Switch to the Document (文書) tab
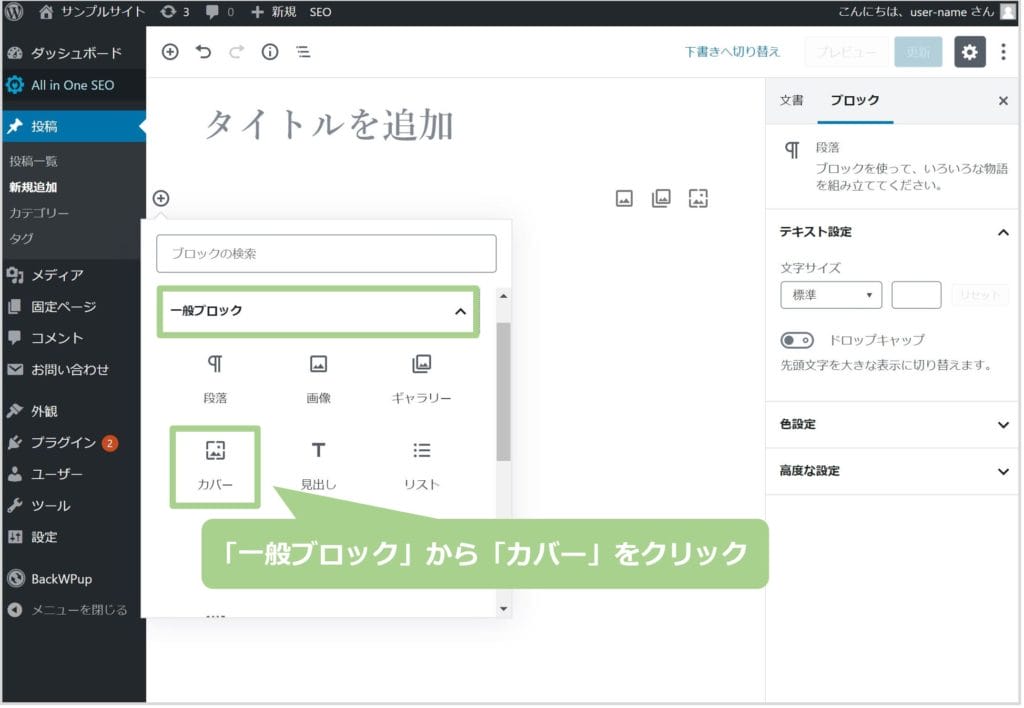 point(791,100)
